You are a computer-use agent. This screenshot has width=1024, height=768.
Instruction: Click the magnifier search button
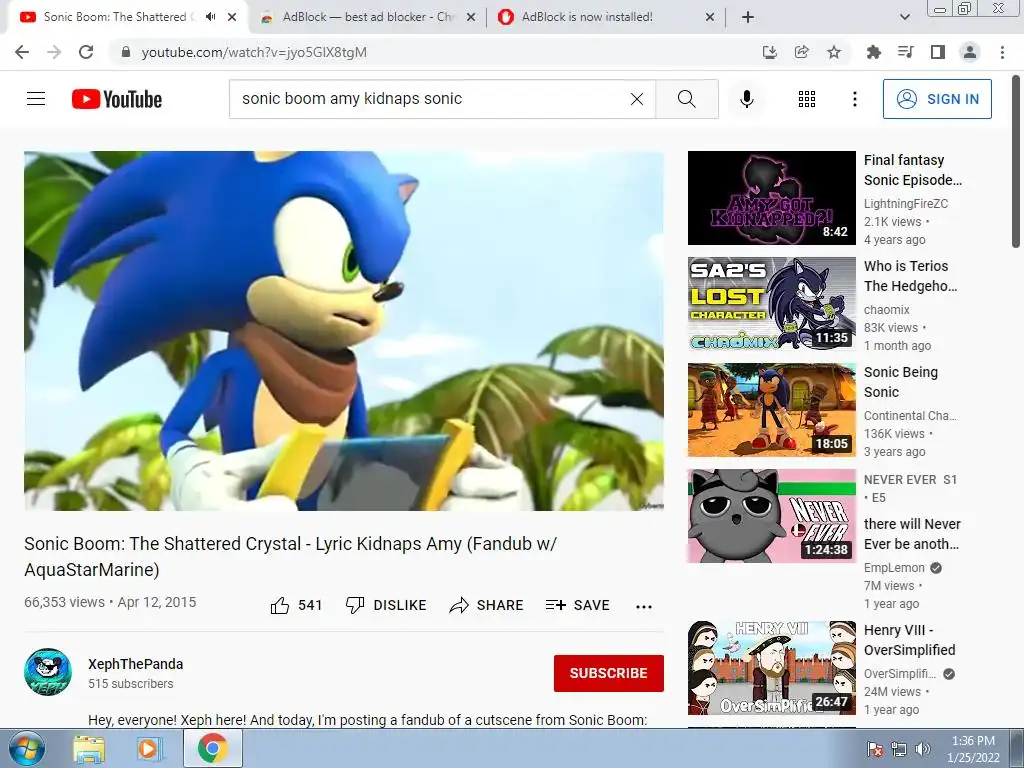[686, 99]
